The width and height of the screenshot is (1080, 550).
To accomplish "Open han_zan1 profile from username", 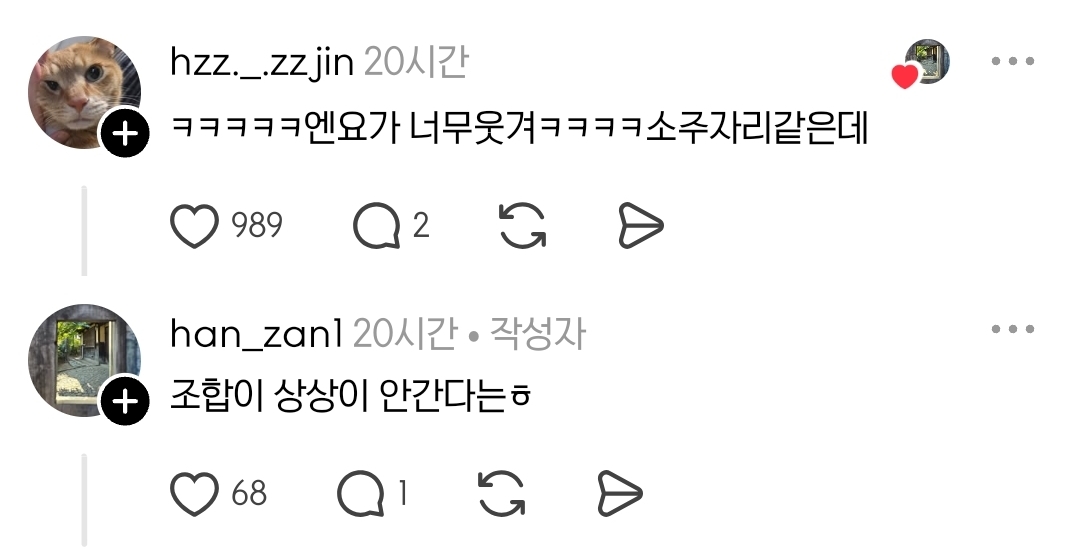I will 256,335.
